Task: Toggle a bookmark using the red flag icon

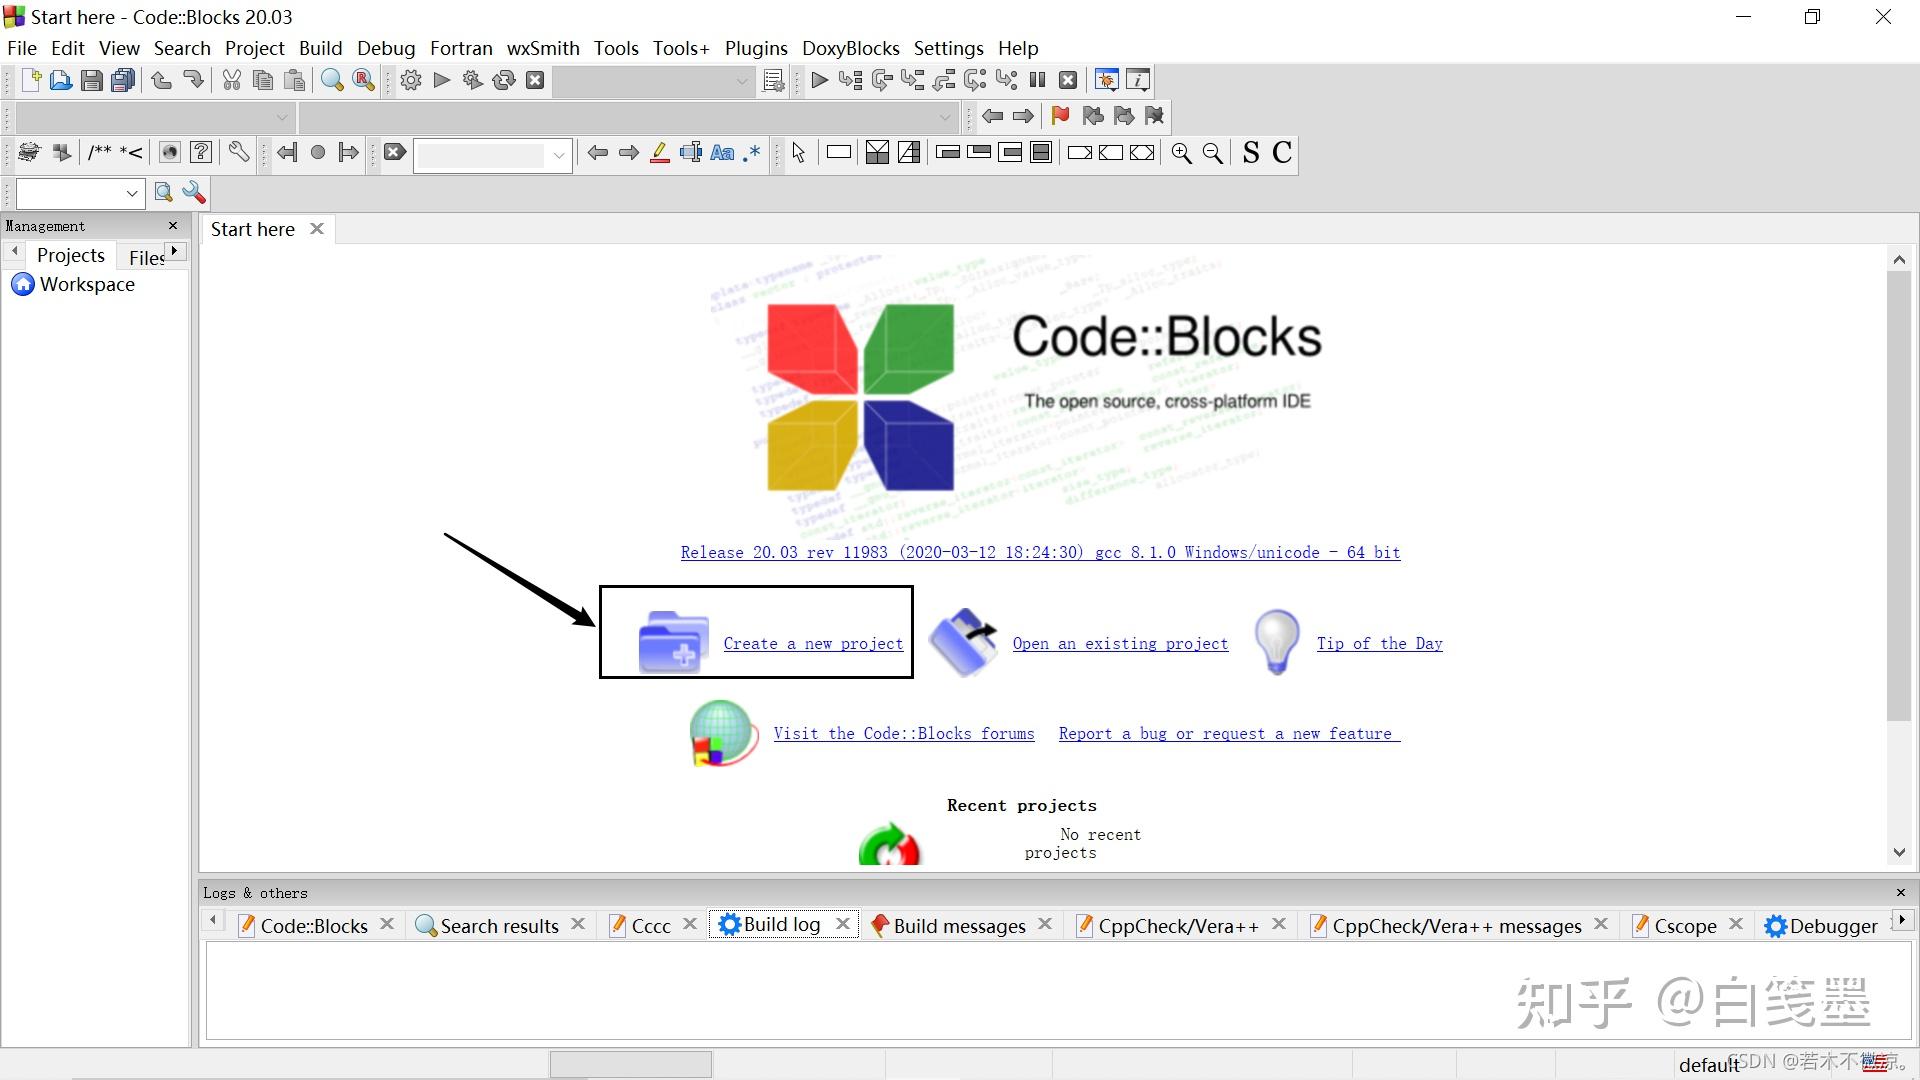Action: [x=1060, y=116]
